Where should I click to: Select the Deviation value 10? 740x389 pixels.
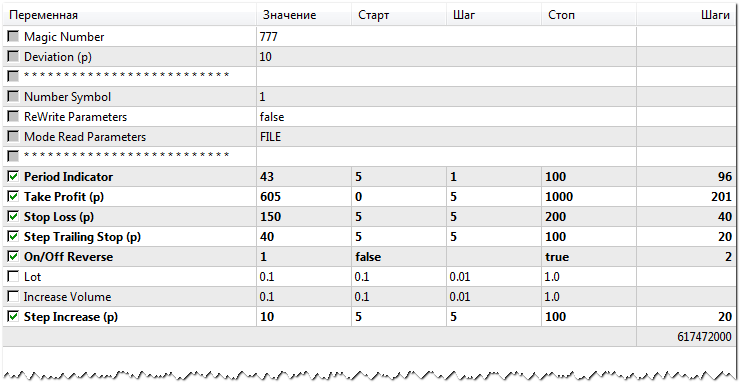[266, 57]
